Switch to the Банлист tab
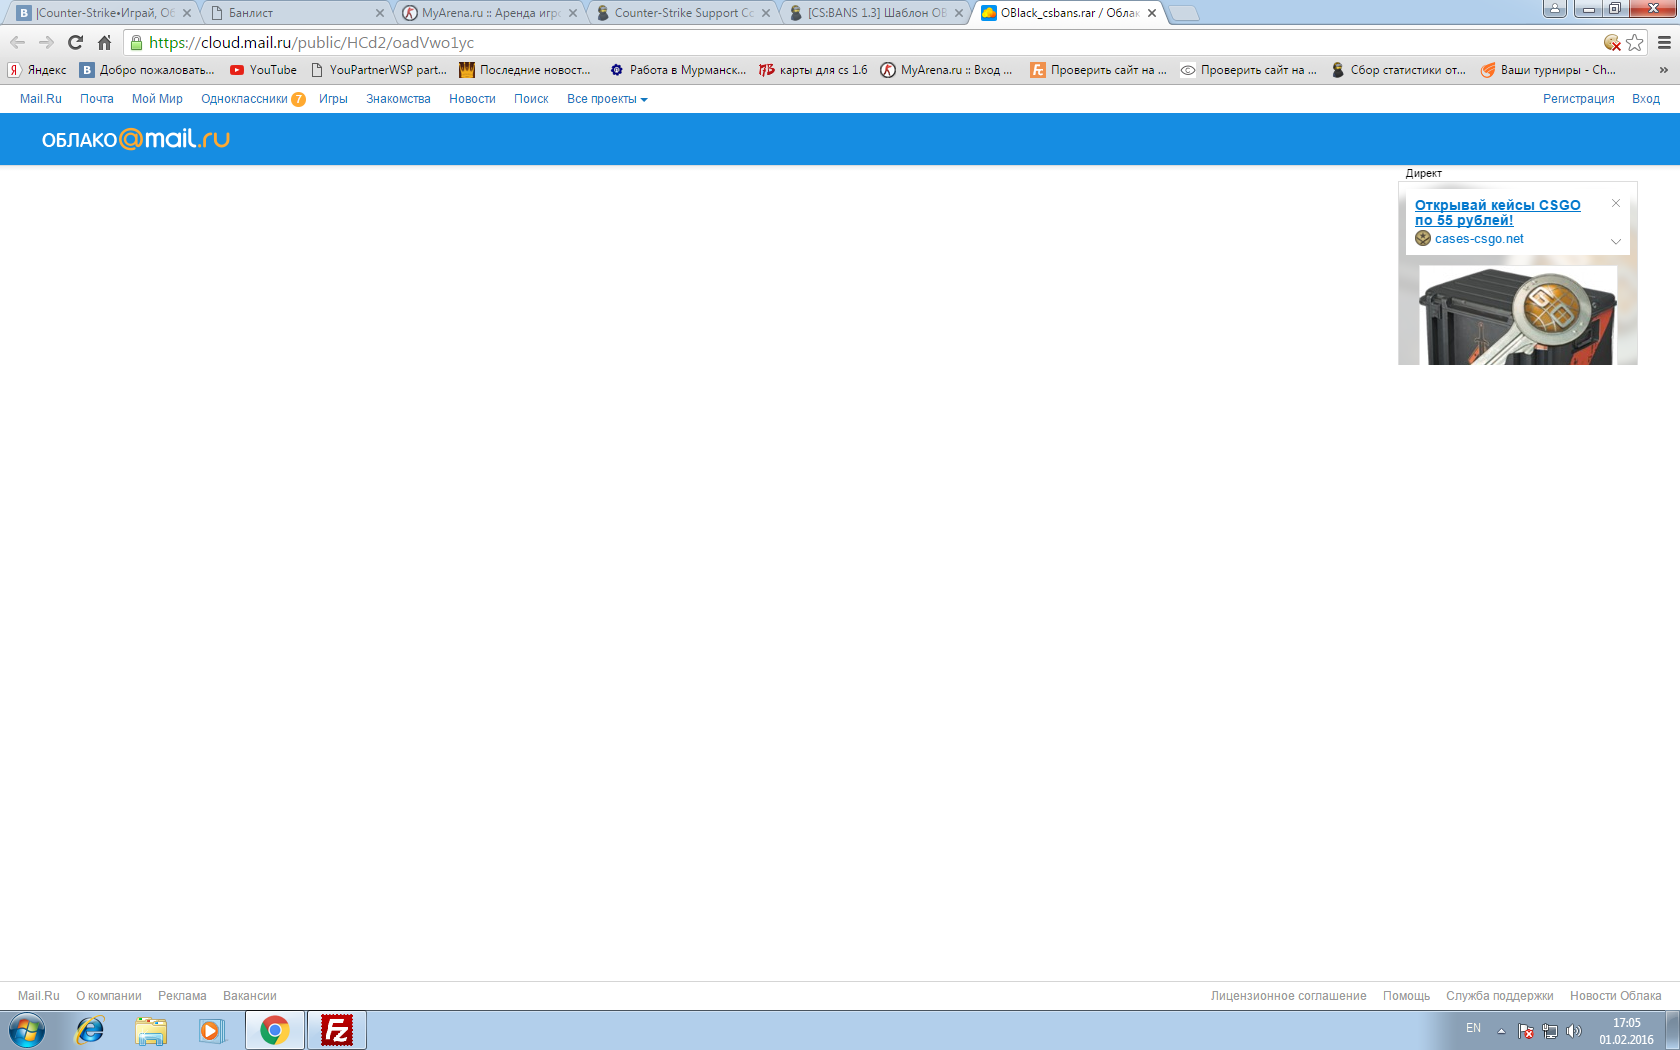The image size is (1680, 1050). tap(297, 13)
